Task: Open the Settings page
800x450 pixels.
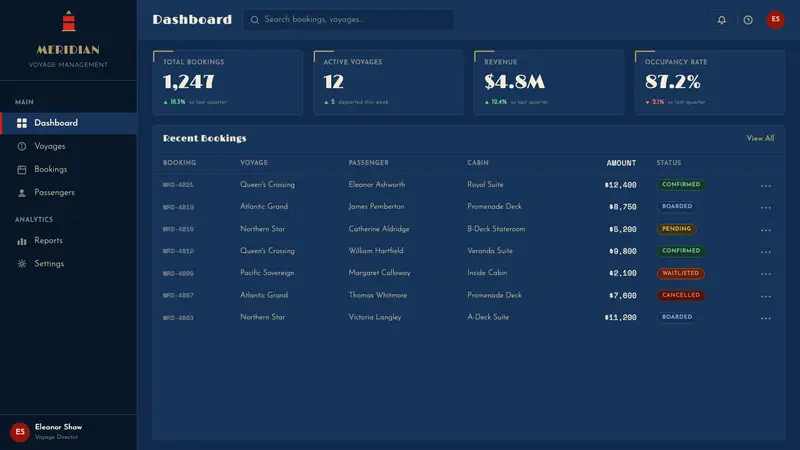Action: 69,264
